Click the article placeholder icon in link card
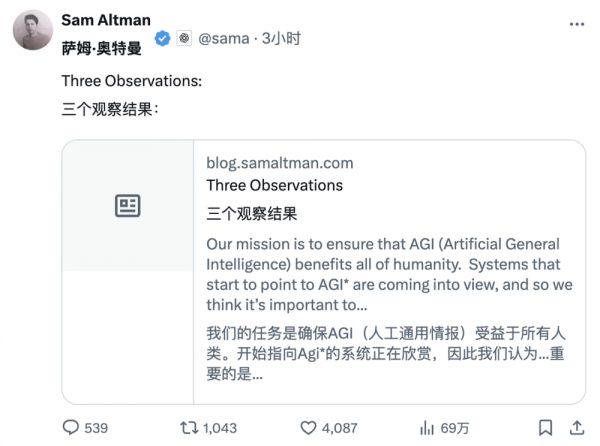The width and height of the screenshot is (600, 446). tap(127, 206)
